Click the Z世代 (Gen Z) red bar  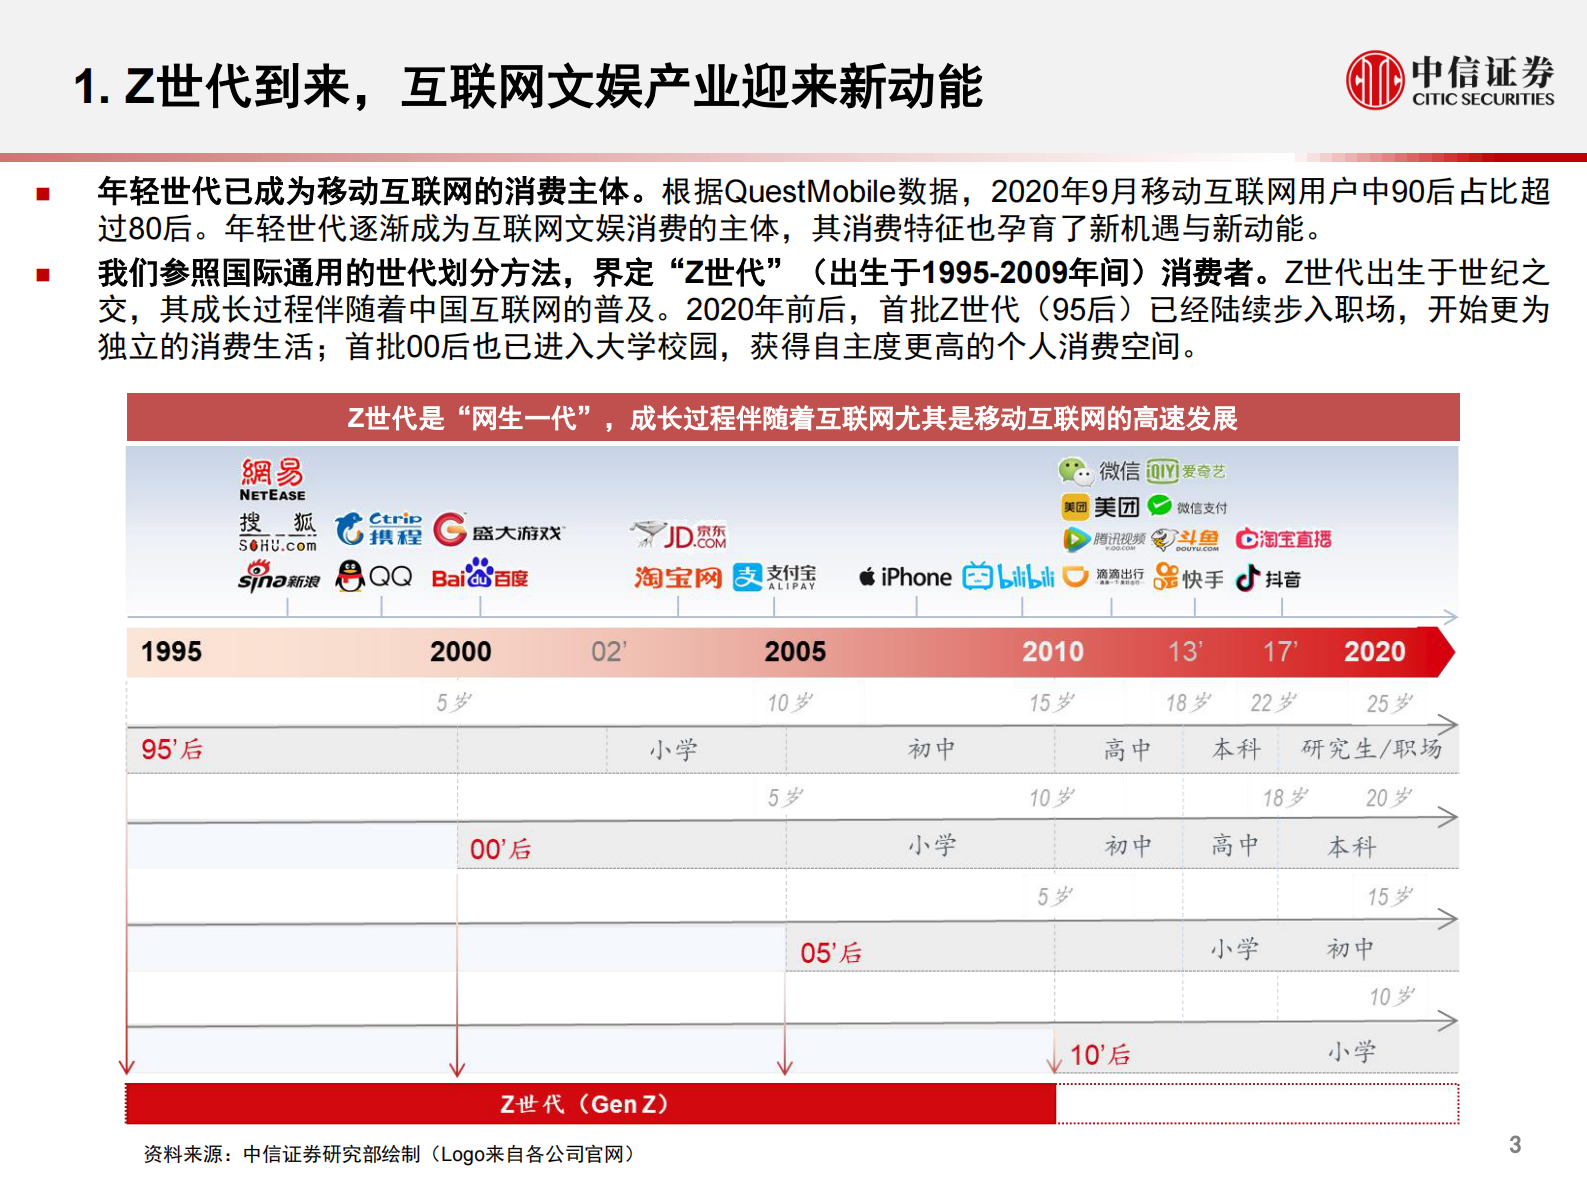pyautogui.click(x=590, y=1104)
